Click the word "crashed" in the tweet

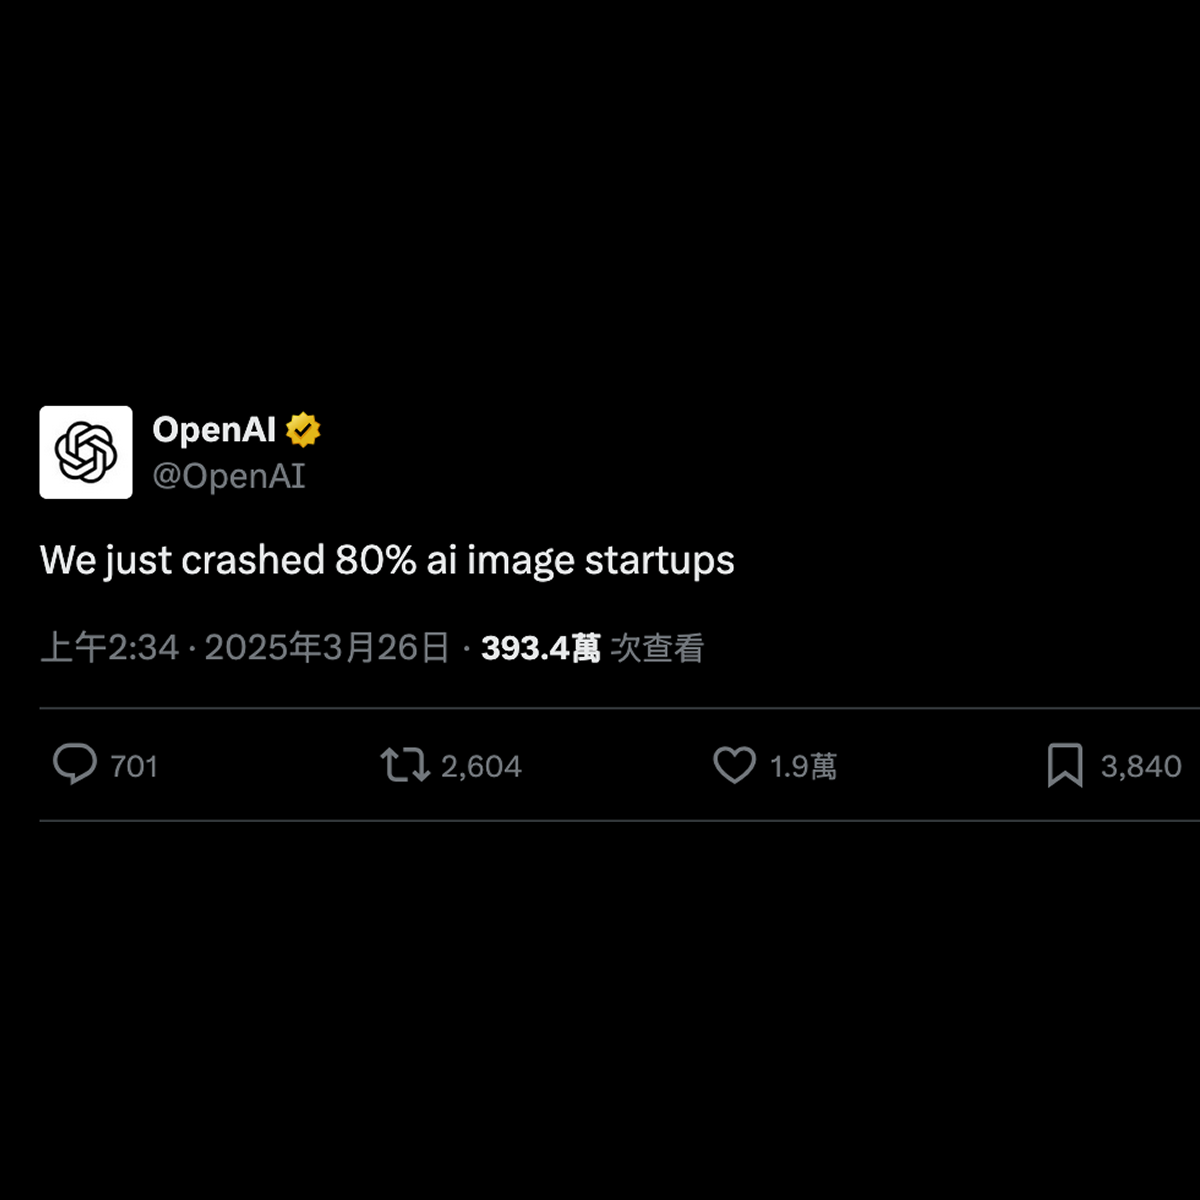pyautogui.click(x=253, y=560)
